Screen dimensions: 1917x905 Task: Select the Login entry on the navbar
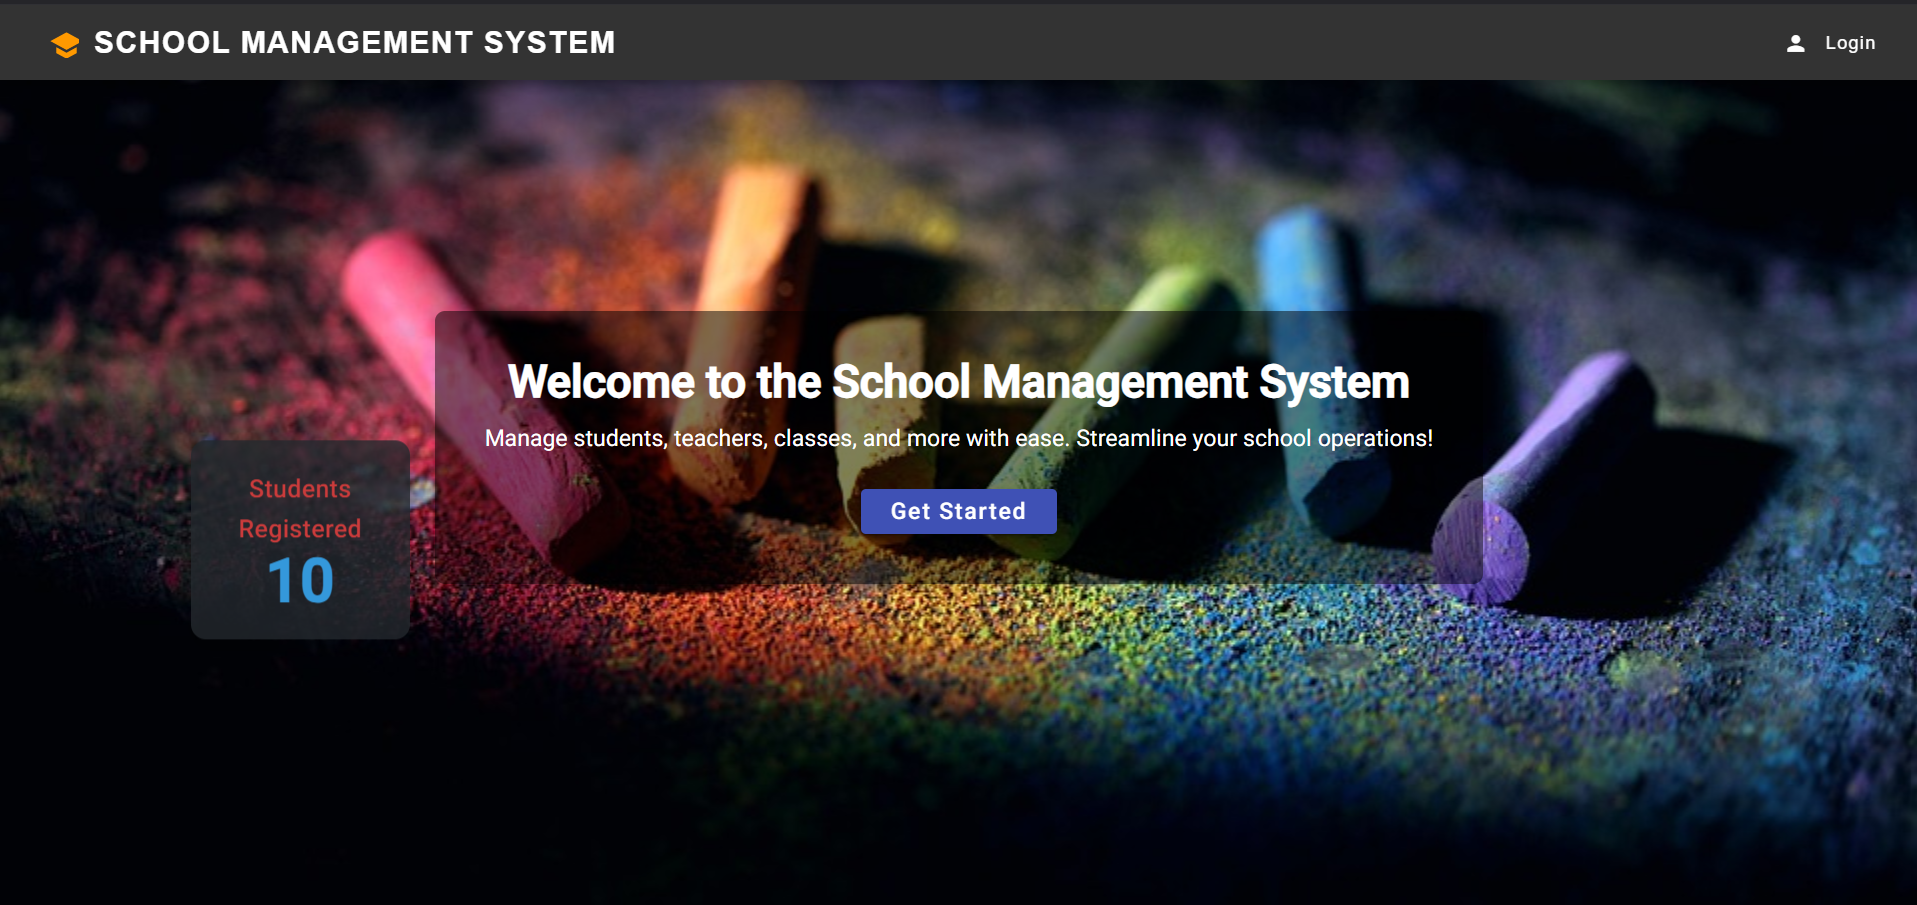(x=1850, y=42)
